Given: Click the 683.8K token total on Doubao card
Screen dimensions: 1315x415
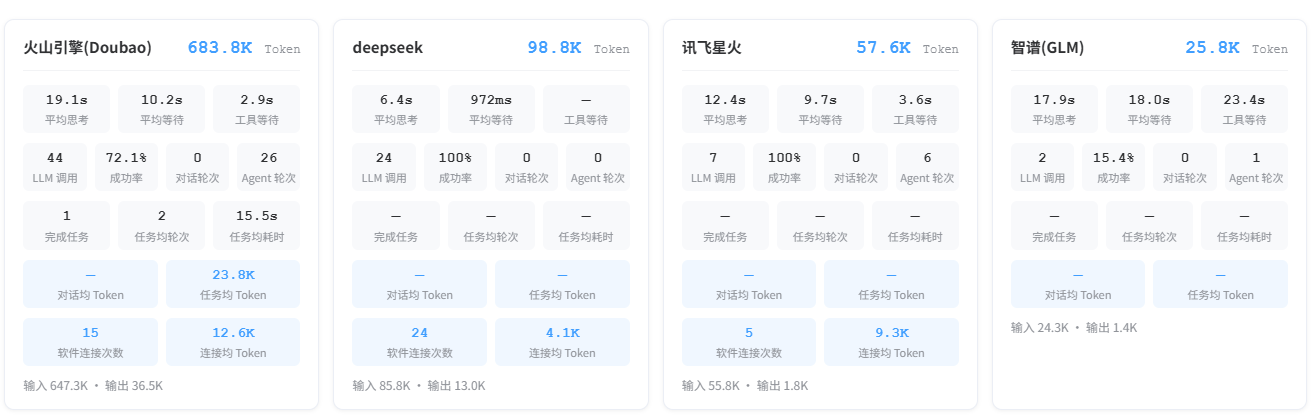Looking at the screenshot, I should 219,47.
